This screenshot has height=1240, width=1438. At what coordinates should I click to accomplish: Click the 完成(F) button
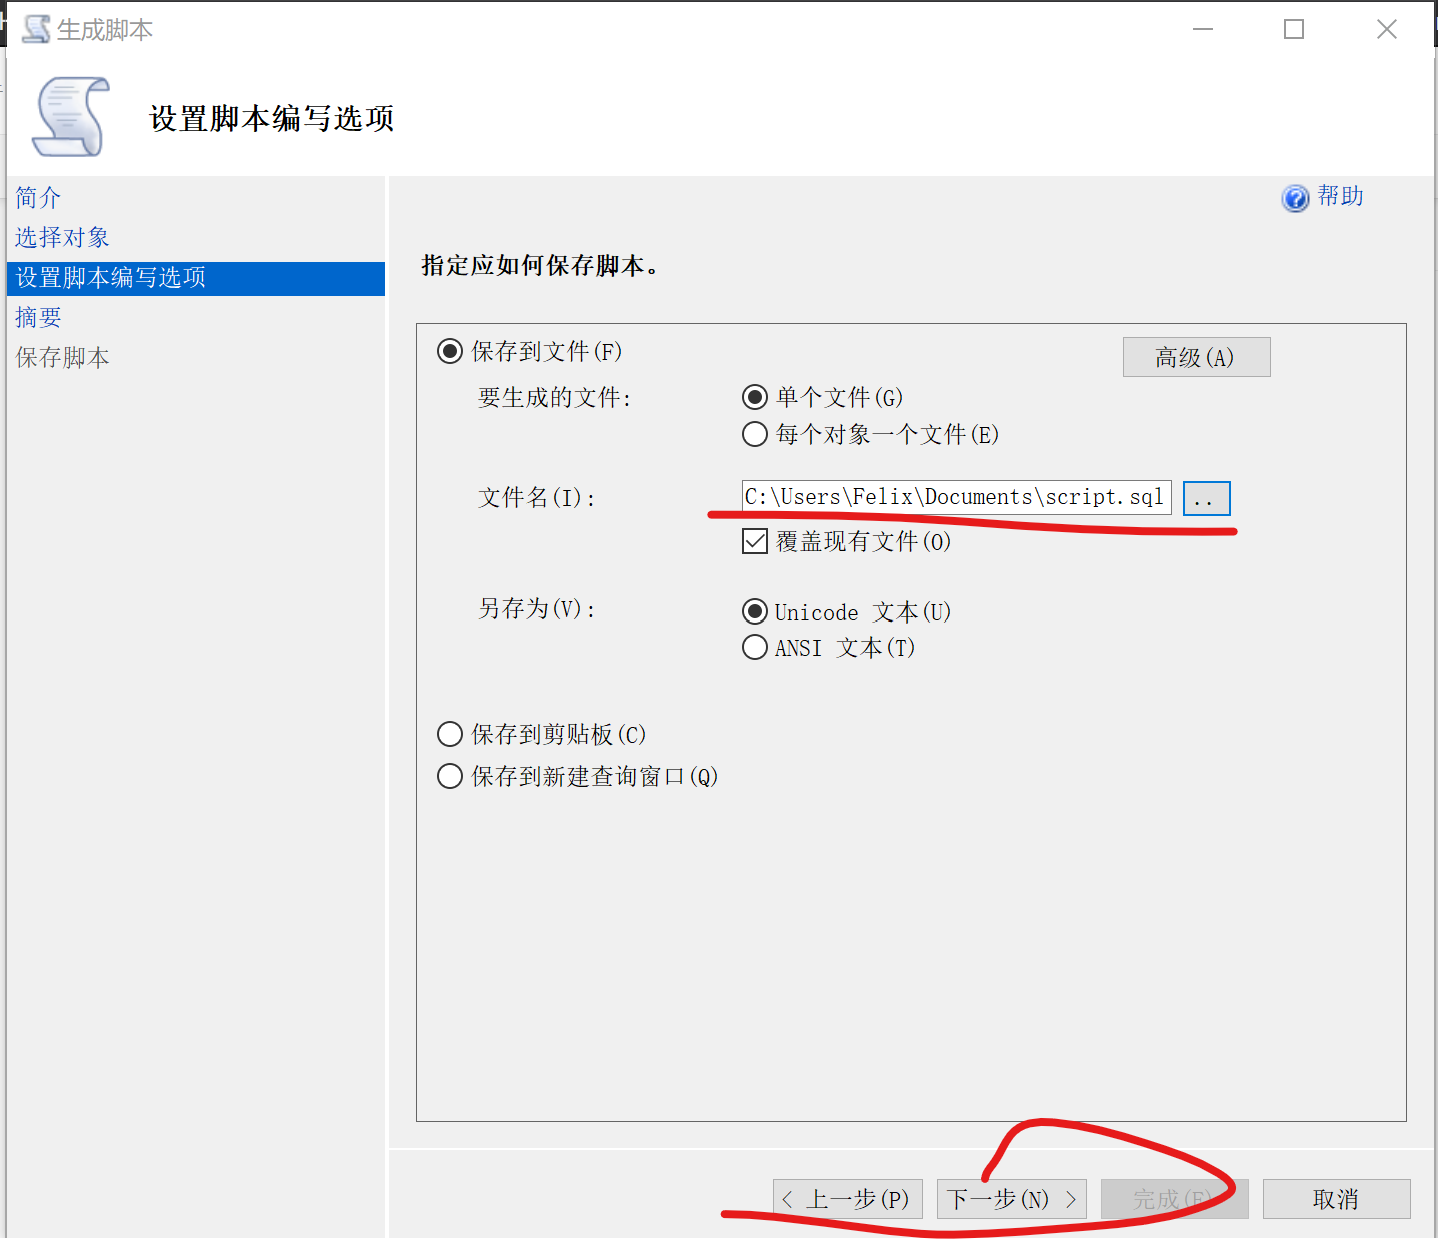pos(1174,1199)
